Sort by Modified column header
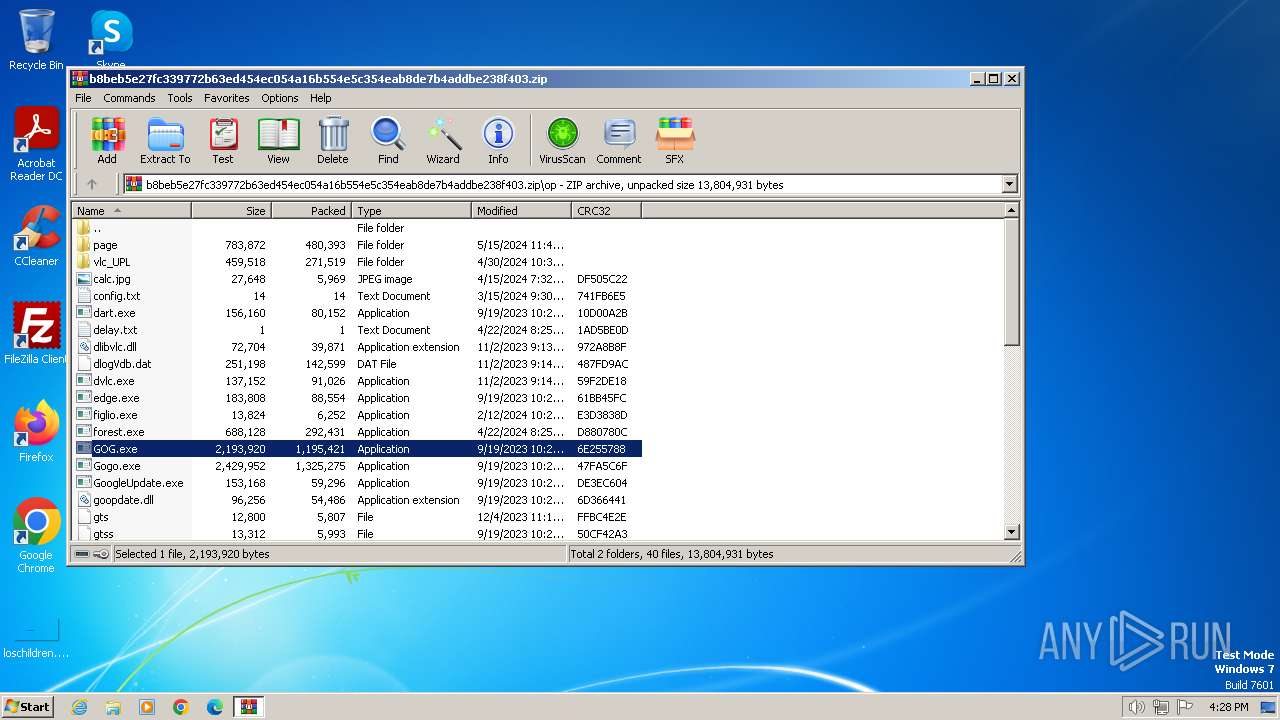 521,210
